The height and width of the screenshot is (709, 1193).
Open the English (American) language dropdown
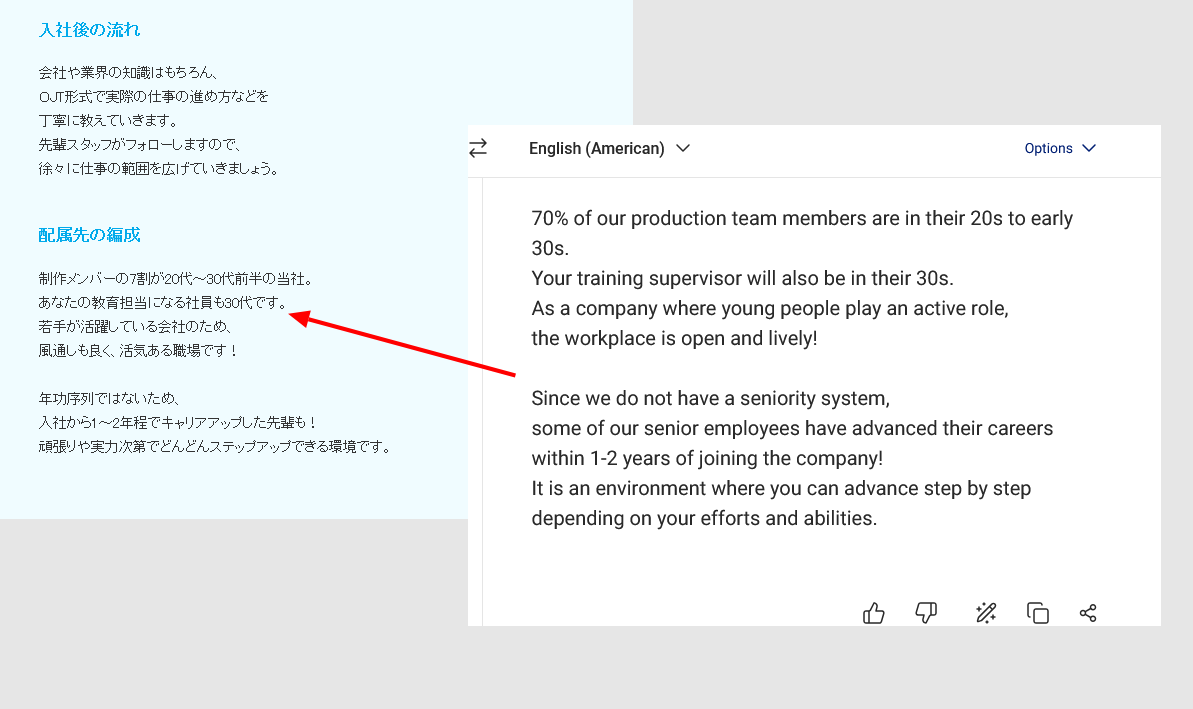[609, 148]
